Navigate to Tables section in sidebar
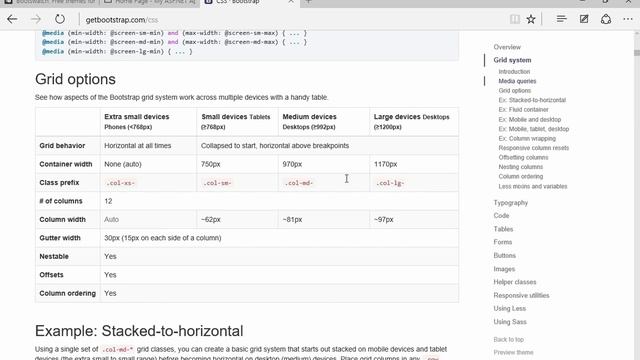The height and width of the screenshot is (360, 640). point(503,229)
